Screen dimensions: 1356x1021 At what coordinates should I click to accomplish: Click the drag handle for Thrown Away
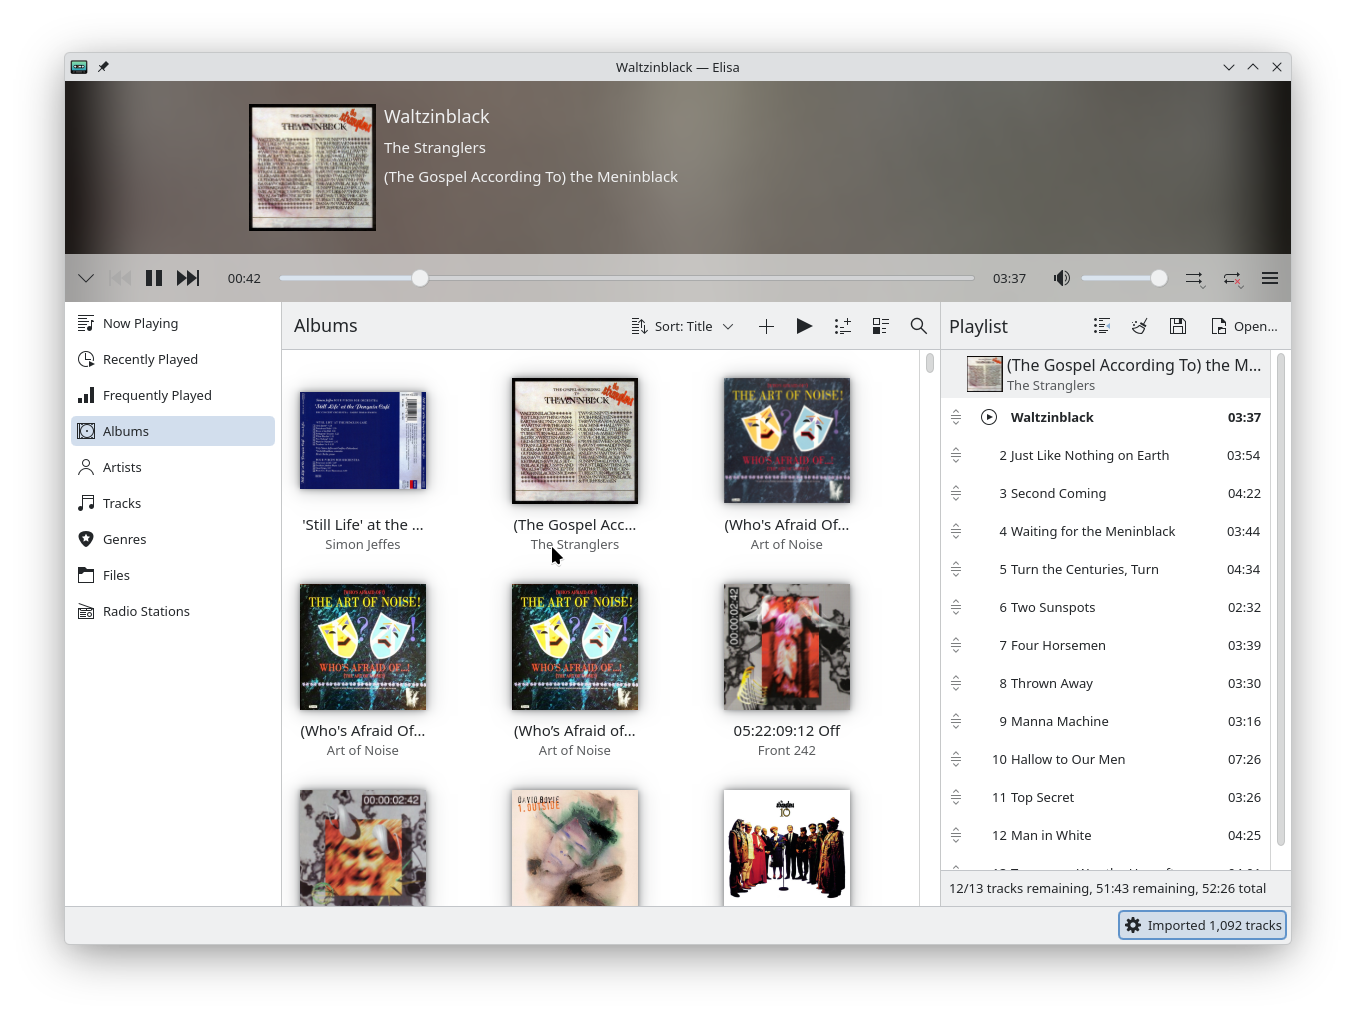(x=956, y=683)
